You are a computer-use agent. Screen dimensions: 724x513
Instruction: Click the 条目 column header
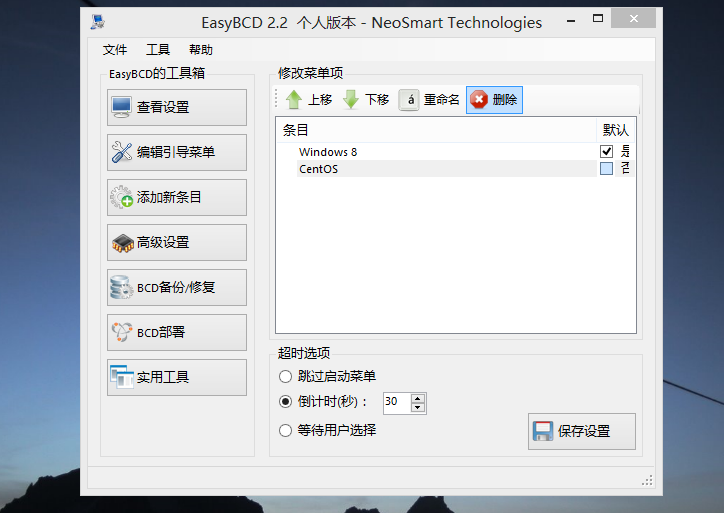436,130
